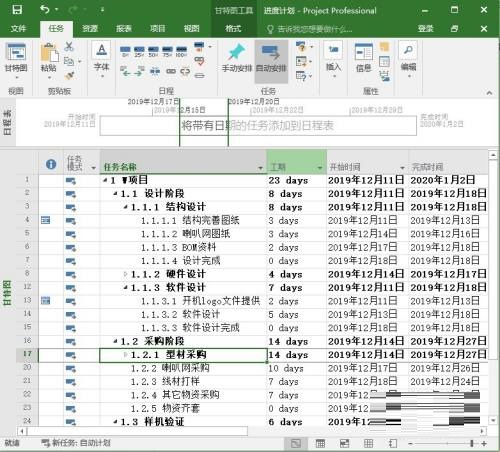Screen dimensions: 500x452
Task: Switch to the View (视图) tab
Action: click(192, 29)
